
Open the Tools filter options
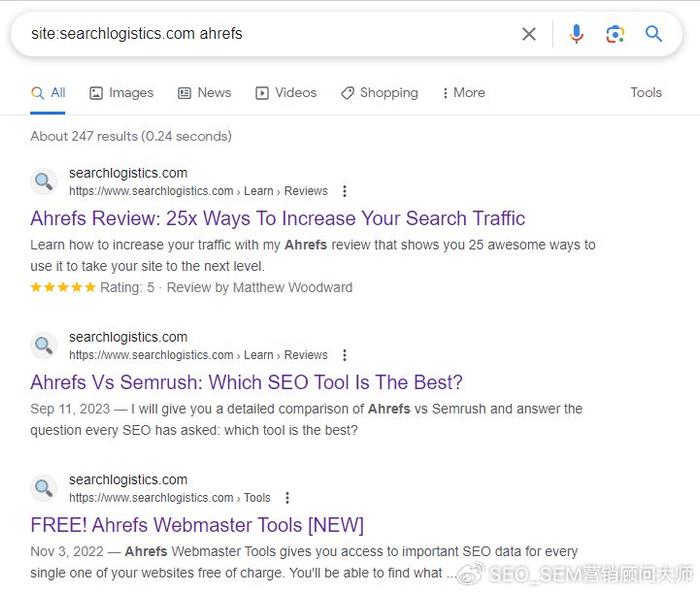[646, 92]
